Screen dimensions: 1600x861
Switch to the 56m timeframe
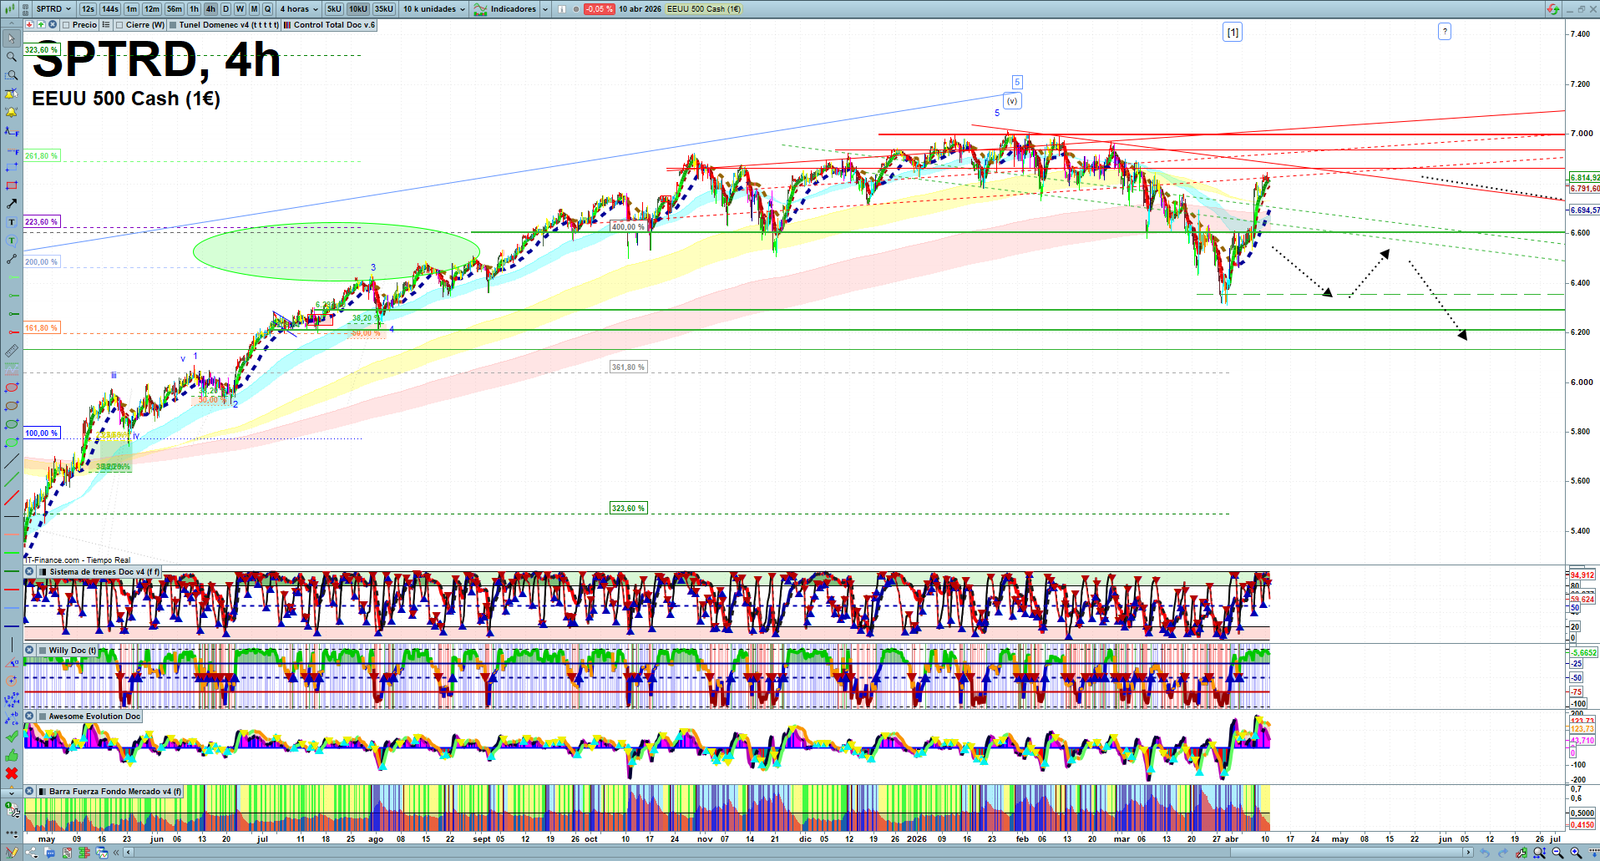(x=174, y=9)
